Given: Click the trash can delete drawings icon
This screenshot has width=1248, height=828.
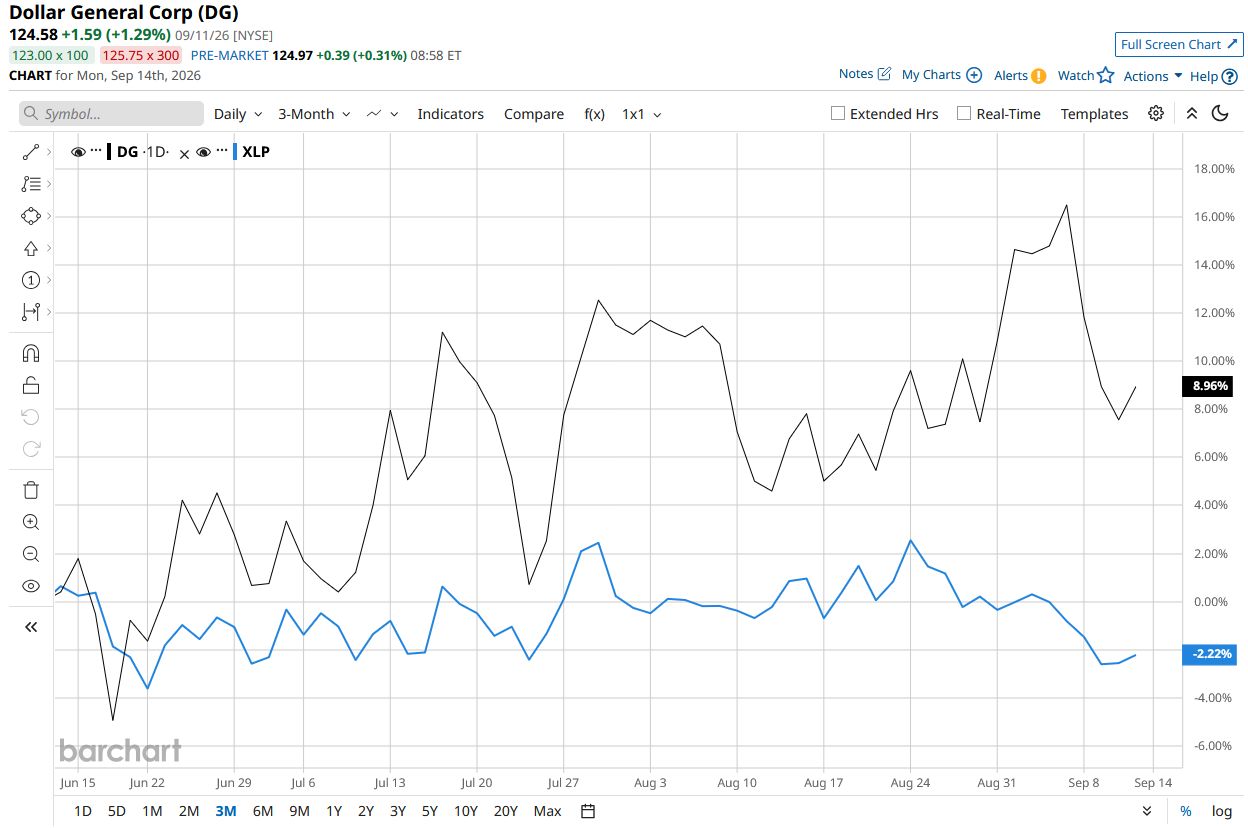Looking at the screenshot, I should click(x=30, y=489).
